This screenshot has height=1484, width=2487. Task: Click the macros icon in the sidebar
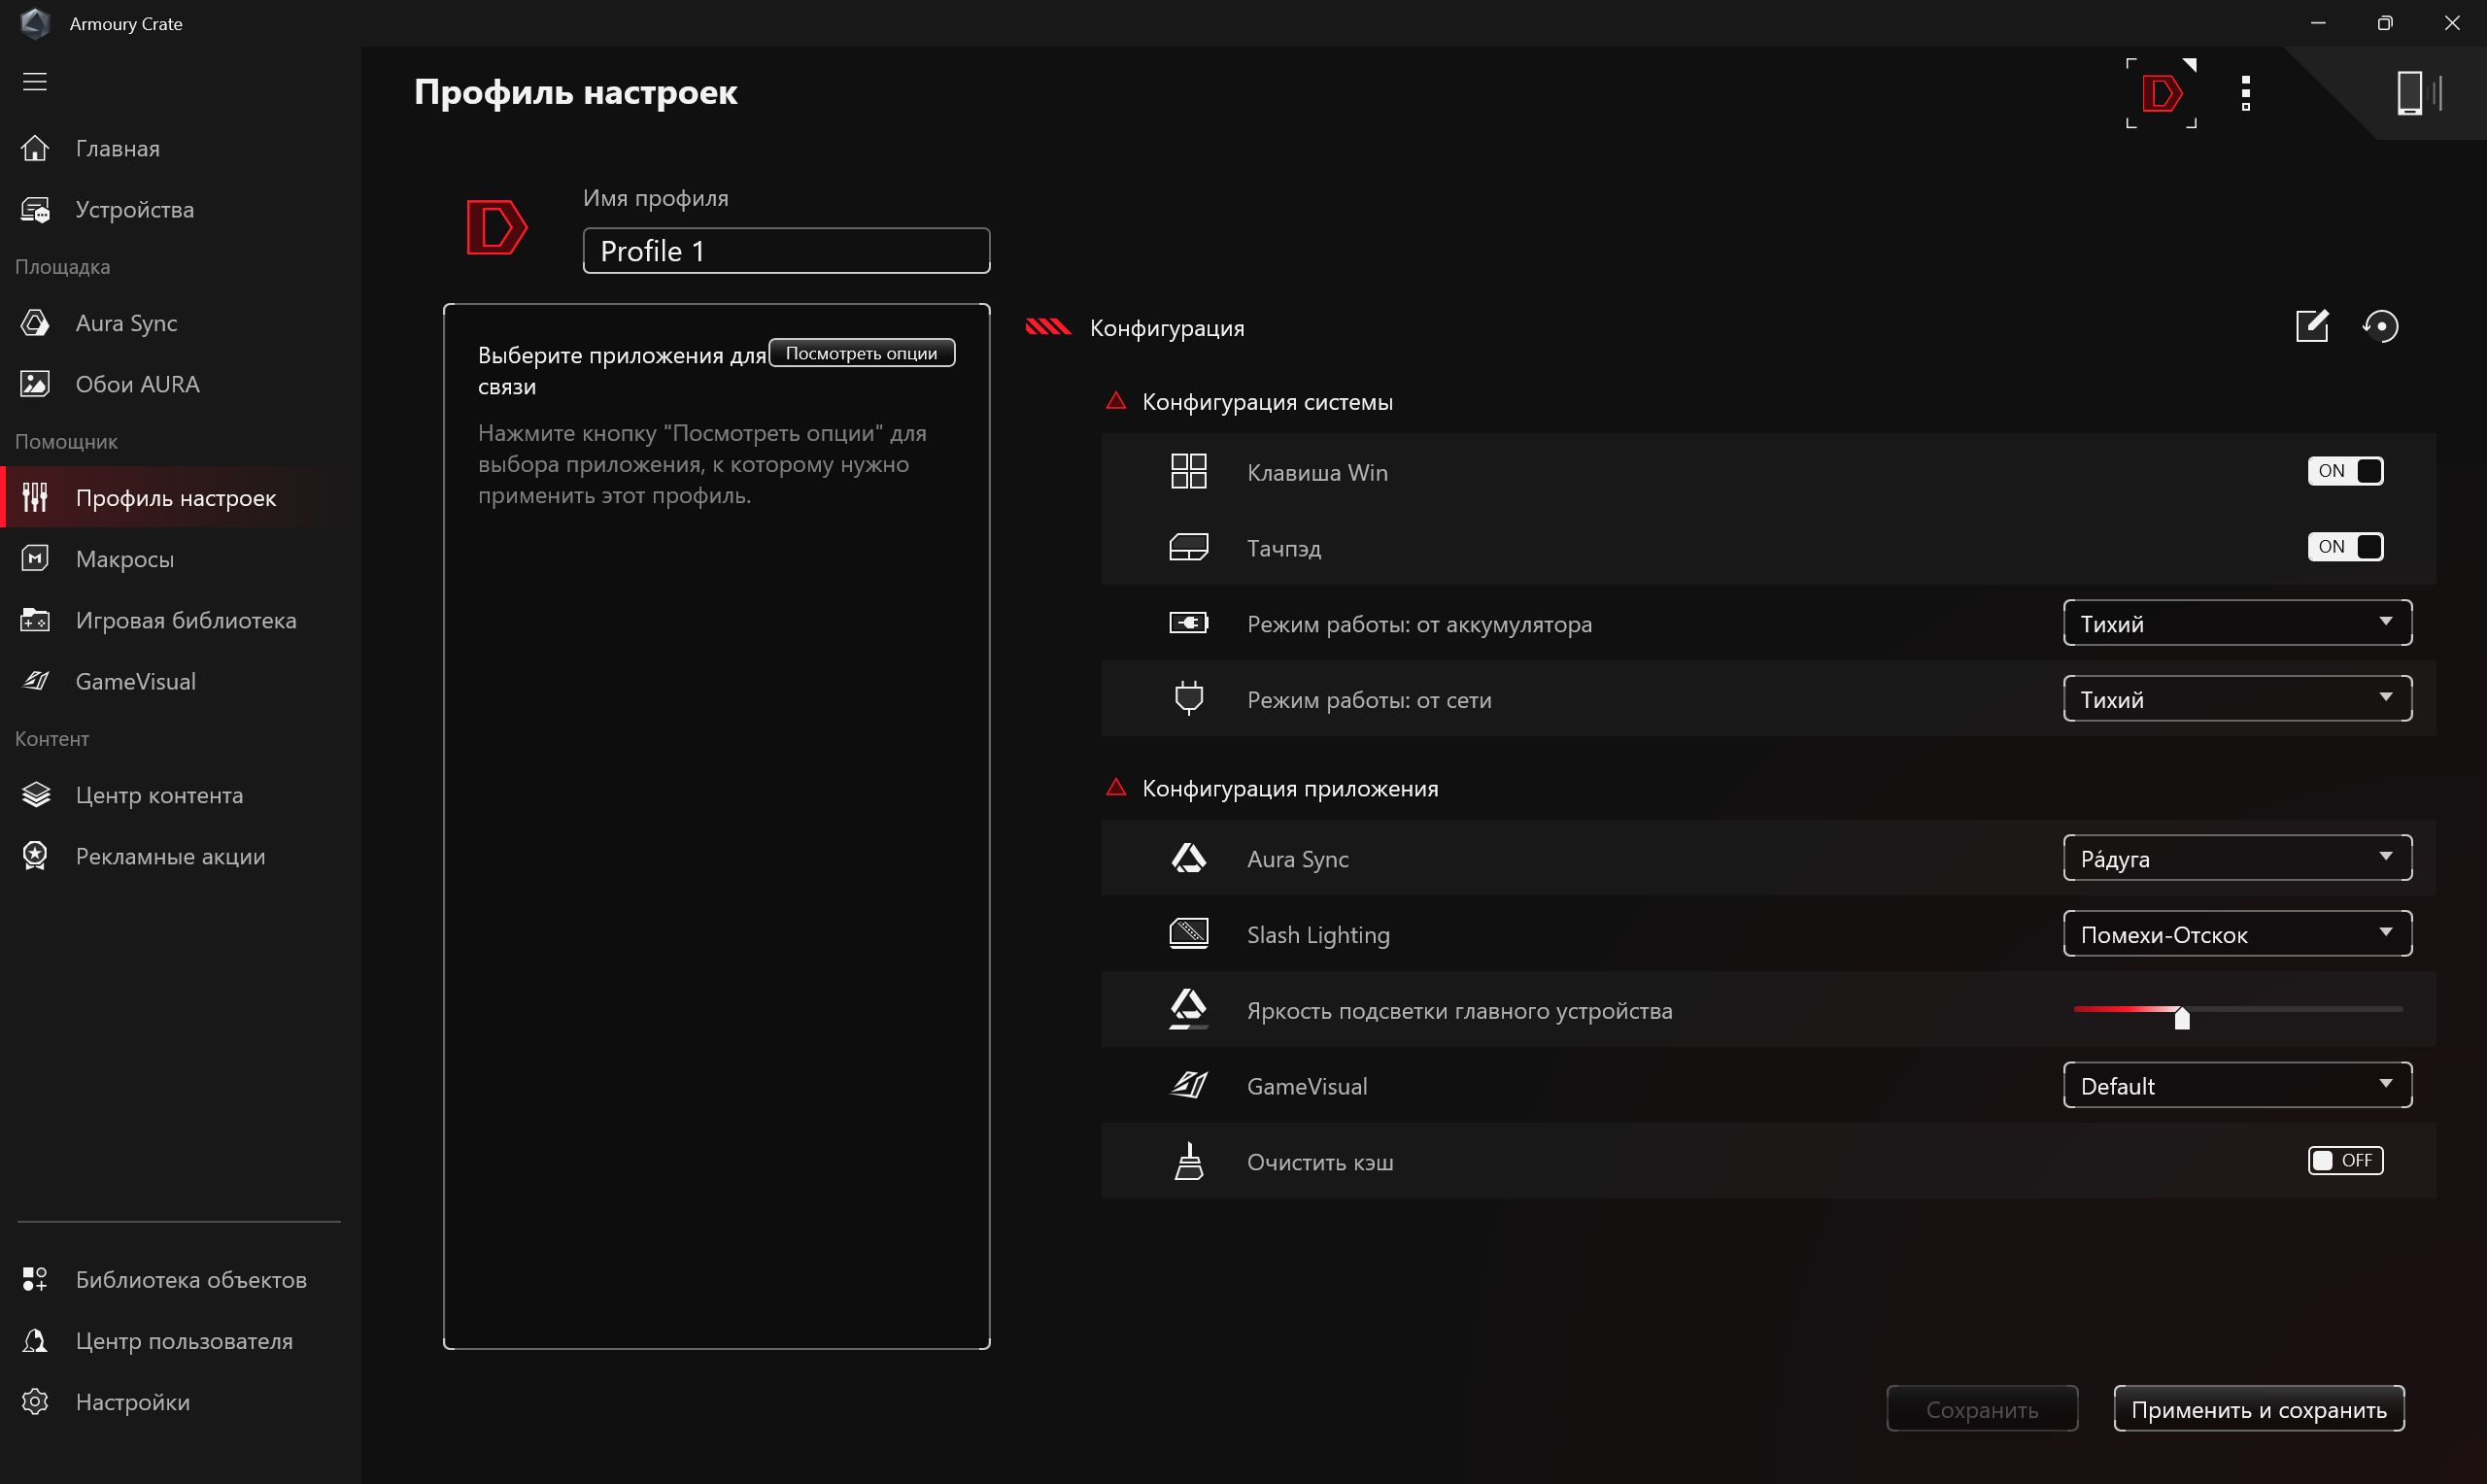tap(35, 558)
